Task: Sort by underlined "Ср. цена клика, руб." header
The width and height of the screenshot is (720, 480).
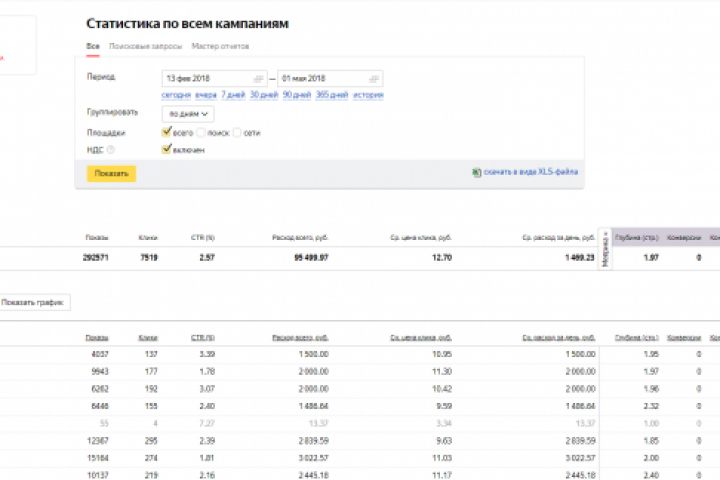Action: coord(421,338)
